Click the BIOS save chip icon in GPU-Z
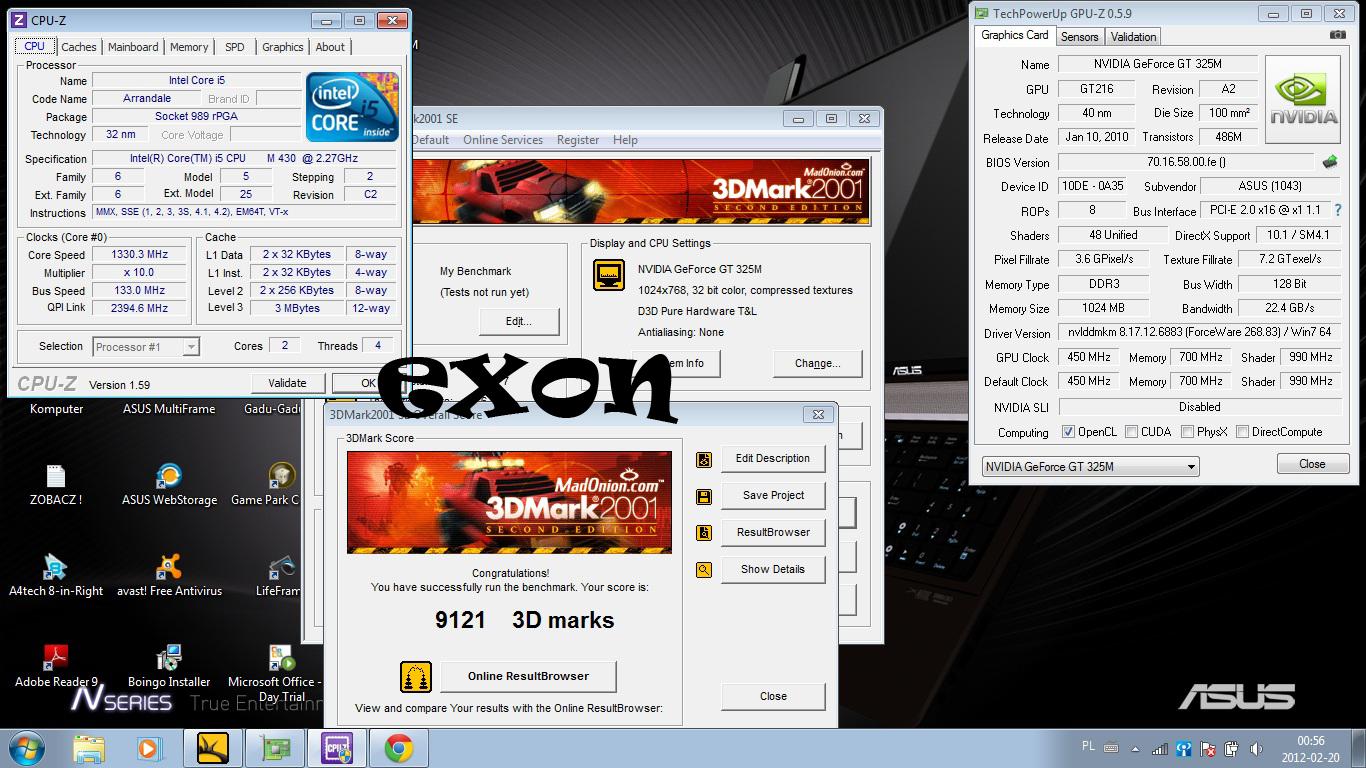 click(1330, 162)
